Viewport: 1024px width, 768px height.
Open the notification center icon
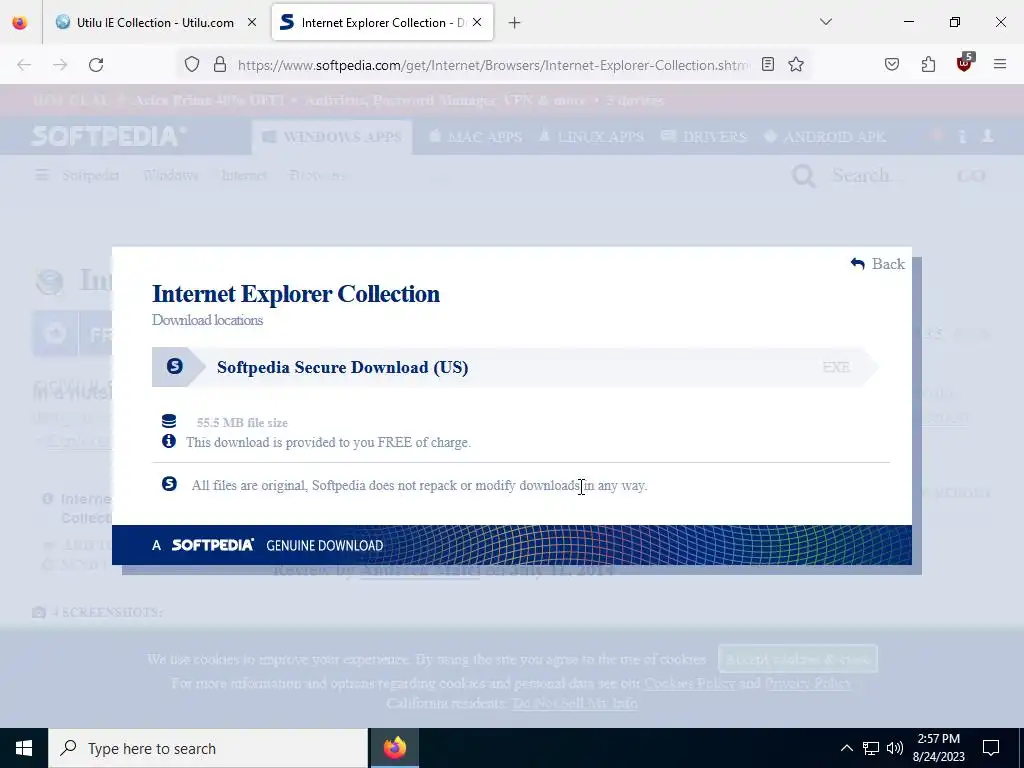(991, 748)
